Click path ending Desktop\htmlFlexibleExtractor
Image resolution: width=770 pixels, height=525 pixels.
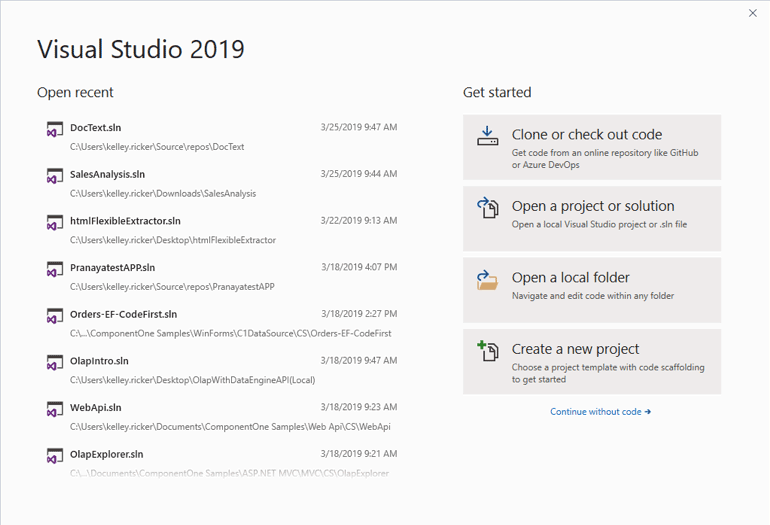click(x=173, y=240)
